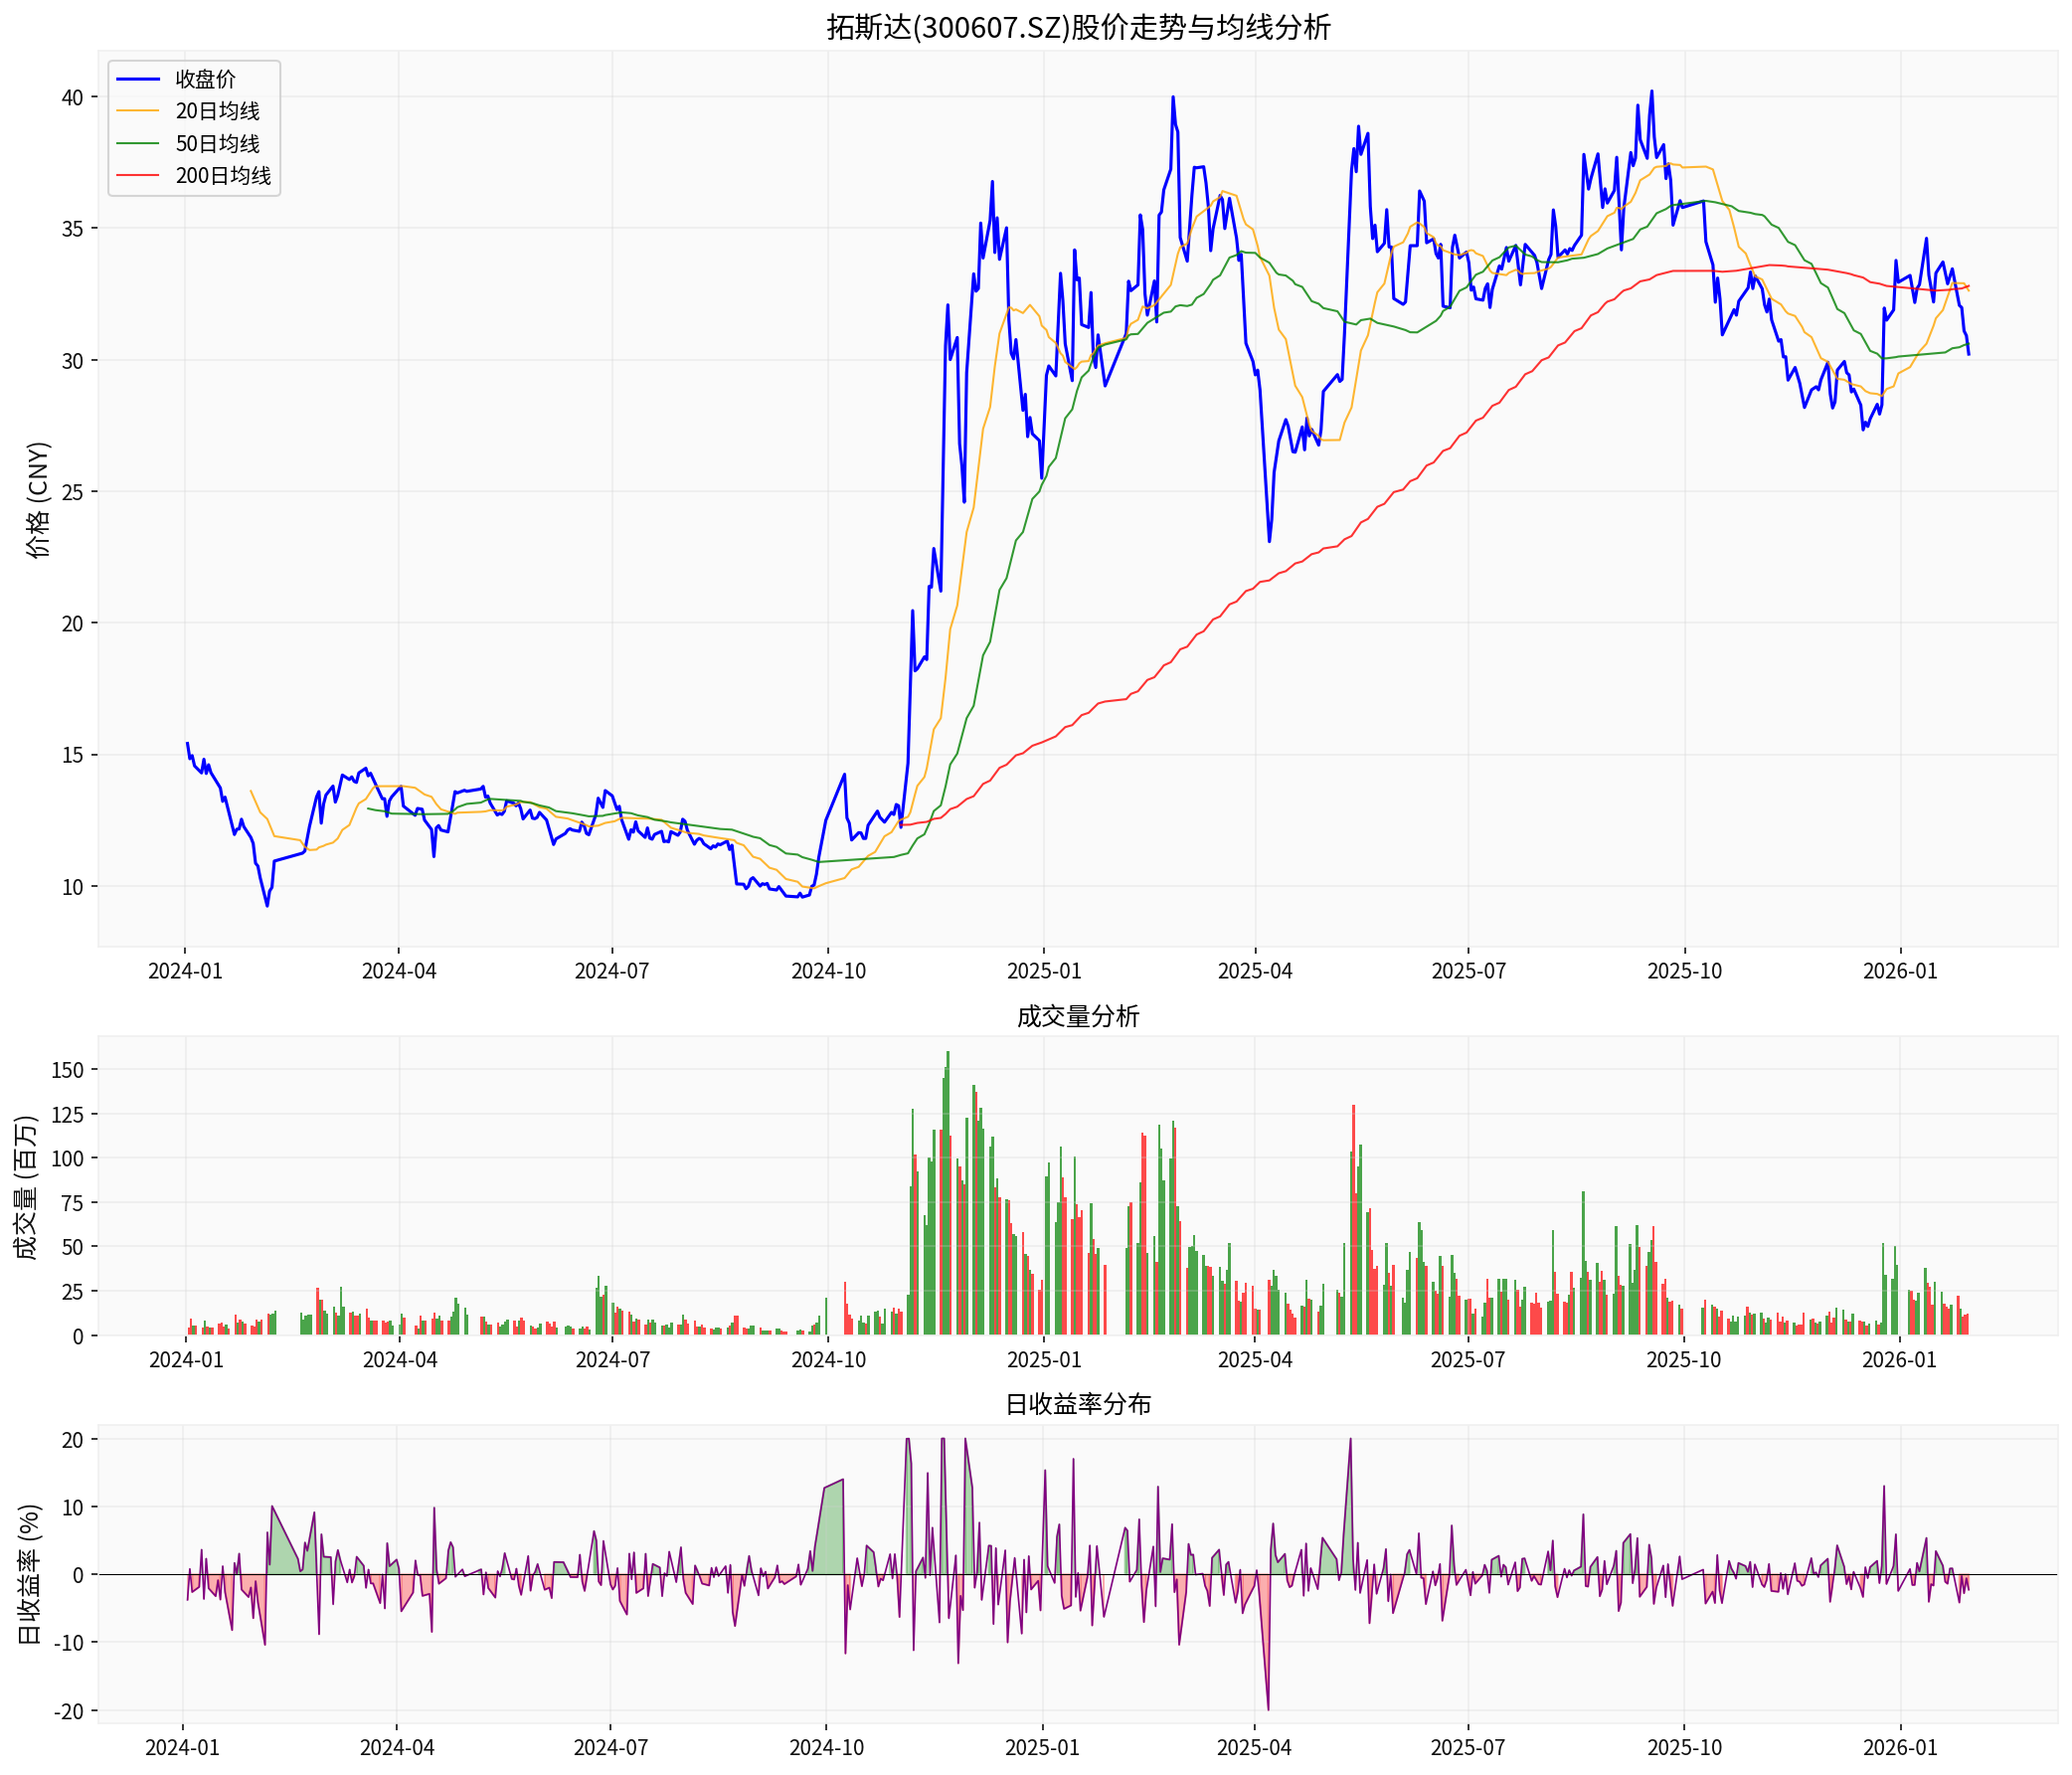Click the 价格 (CNY) y-axis label

pyautogui.click(x=38, y=499)
